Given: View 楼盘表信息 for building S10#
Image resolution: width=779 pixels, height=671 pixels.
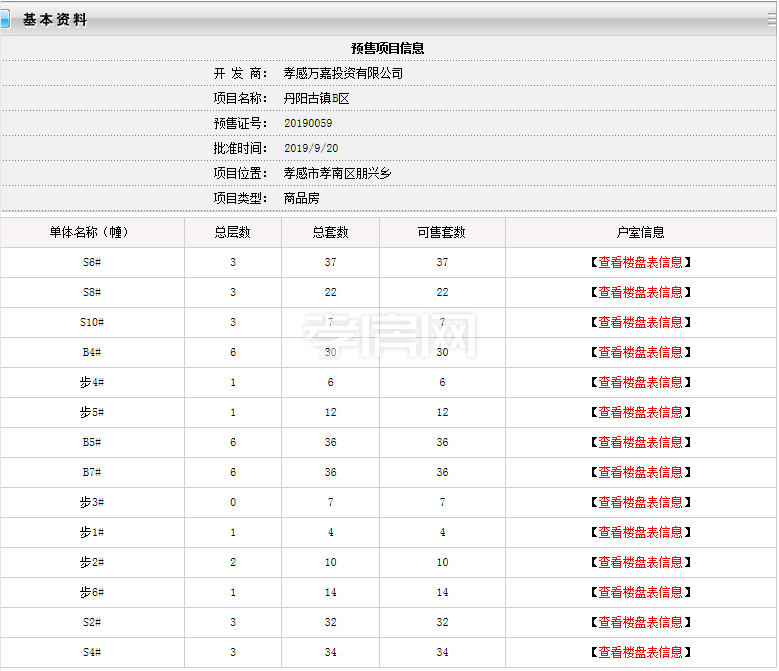Looking at the screenshot, I should (640, 322).
